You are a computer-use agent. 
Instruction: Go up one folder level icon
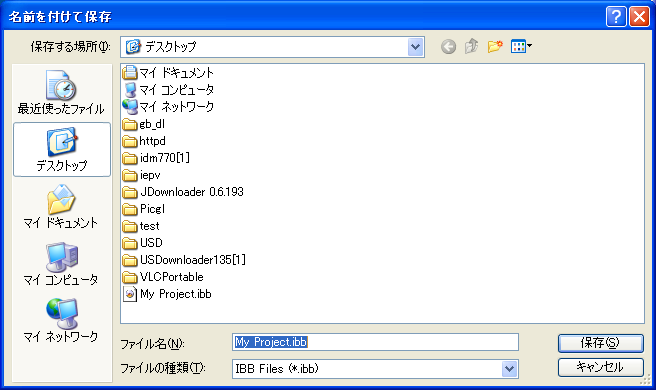[472, 46]
